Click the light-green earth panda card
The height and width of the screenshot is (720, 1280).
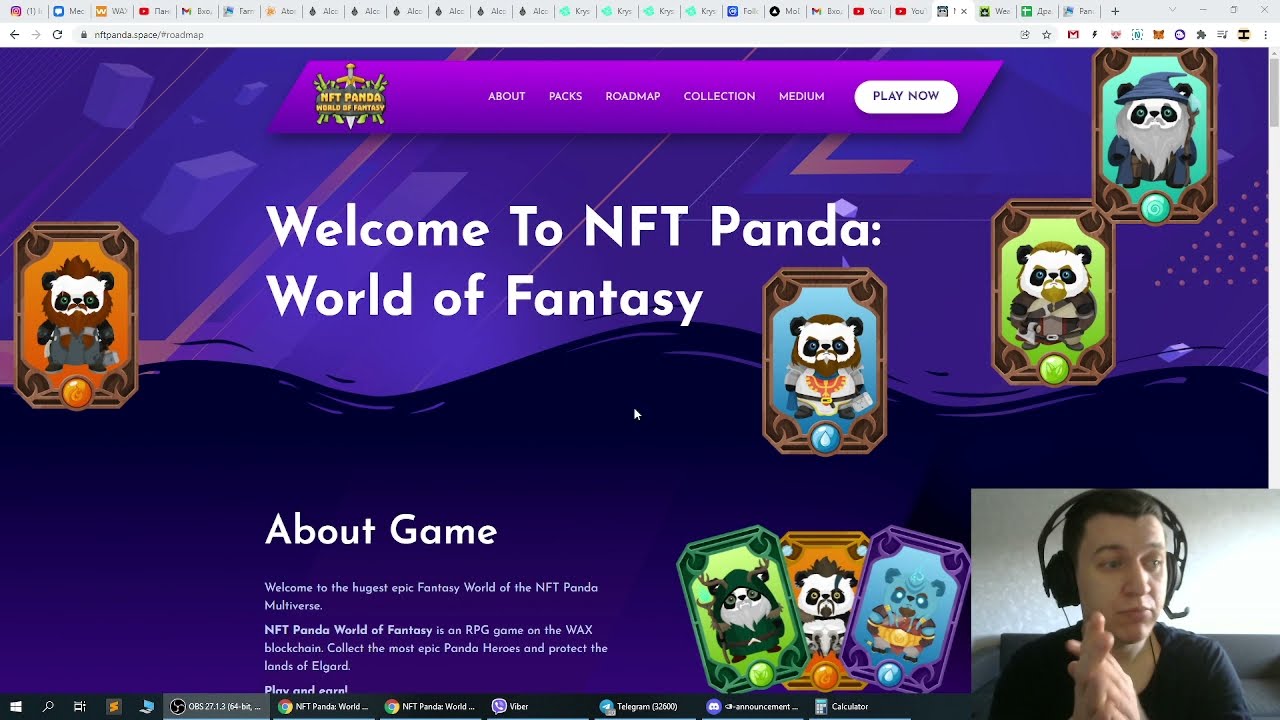(x=1053, y=293)
